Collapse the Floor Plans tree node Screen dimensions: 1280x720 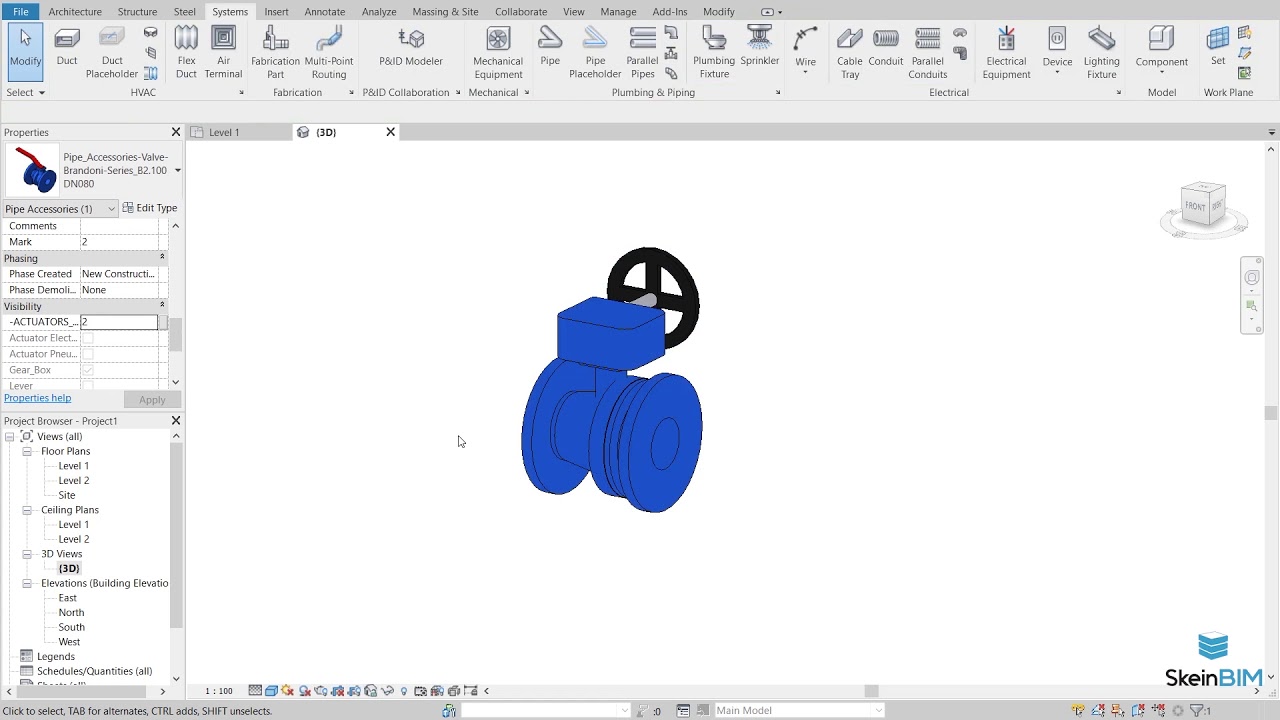coord(27,451)
